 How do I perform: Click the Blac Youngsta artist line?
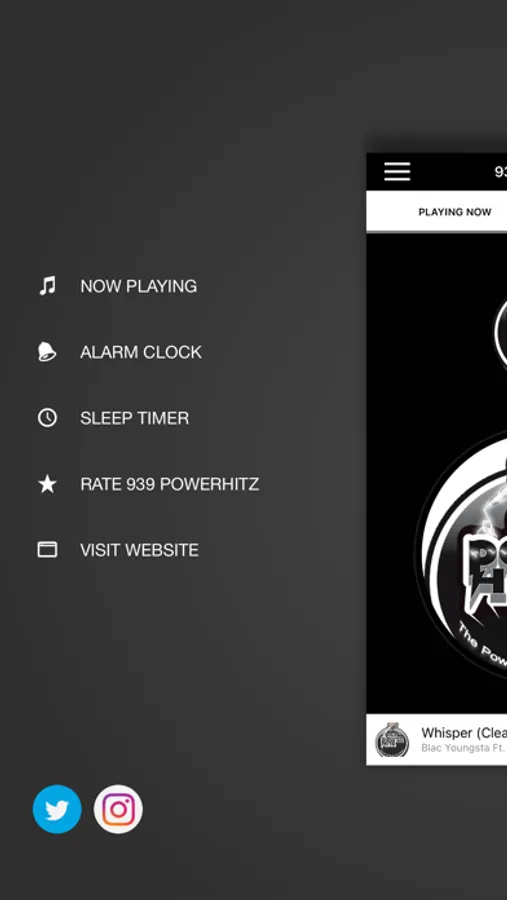tap(464, 748)
